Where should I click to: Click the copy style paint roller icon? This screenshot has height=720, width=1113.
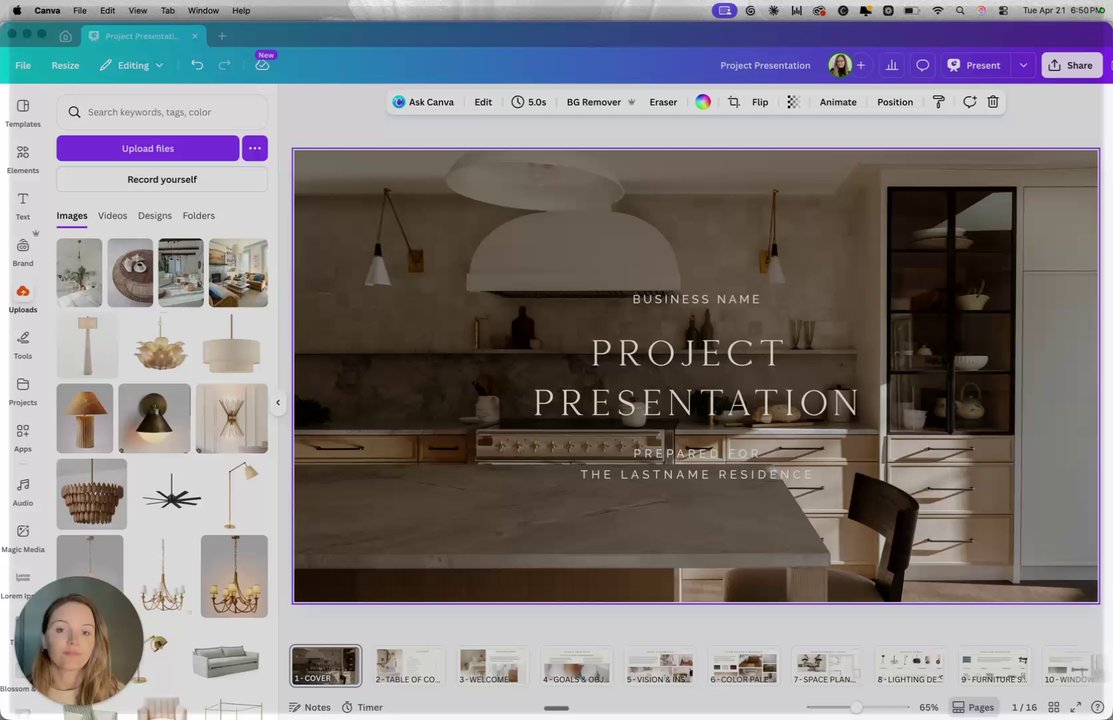[938, 102]
